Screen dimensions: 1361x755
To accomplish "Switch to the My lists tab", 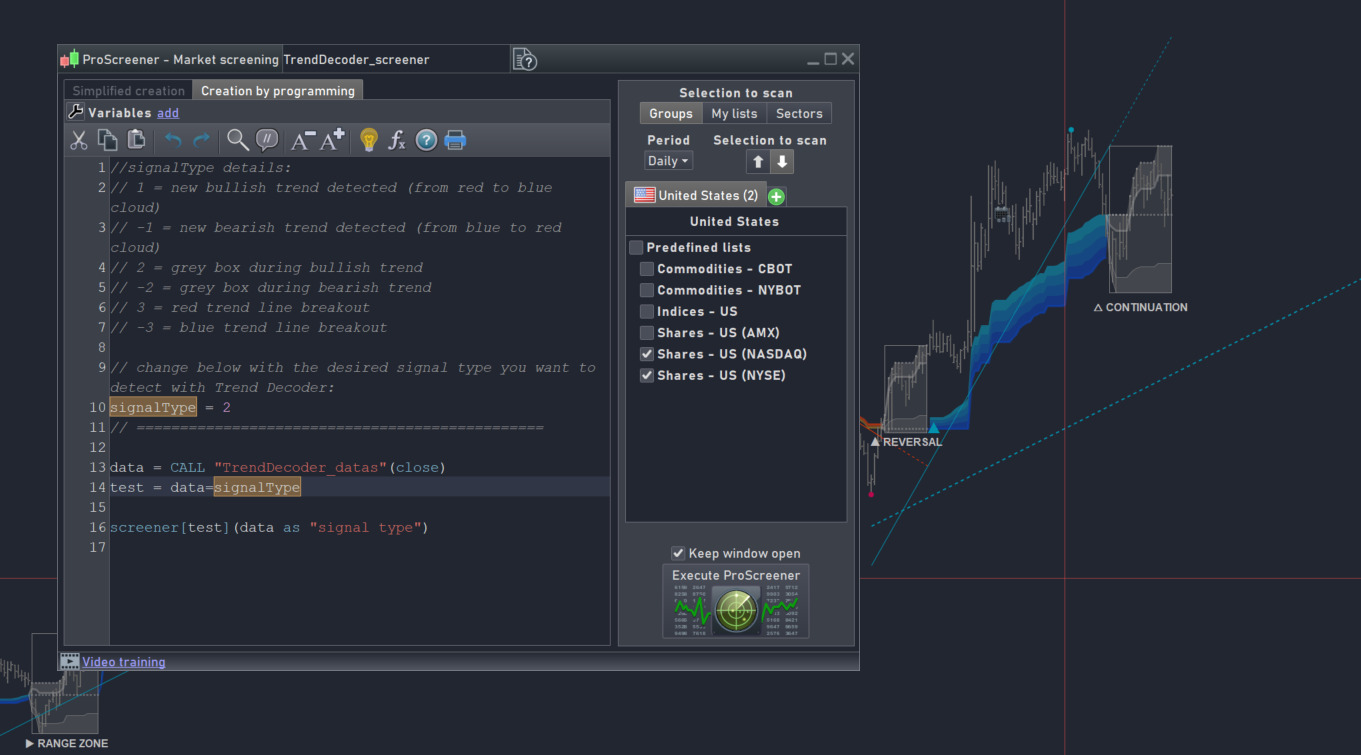I will pos(734,114).
